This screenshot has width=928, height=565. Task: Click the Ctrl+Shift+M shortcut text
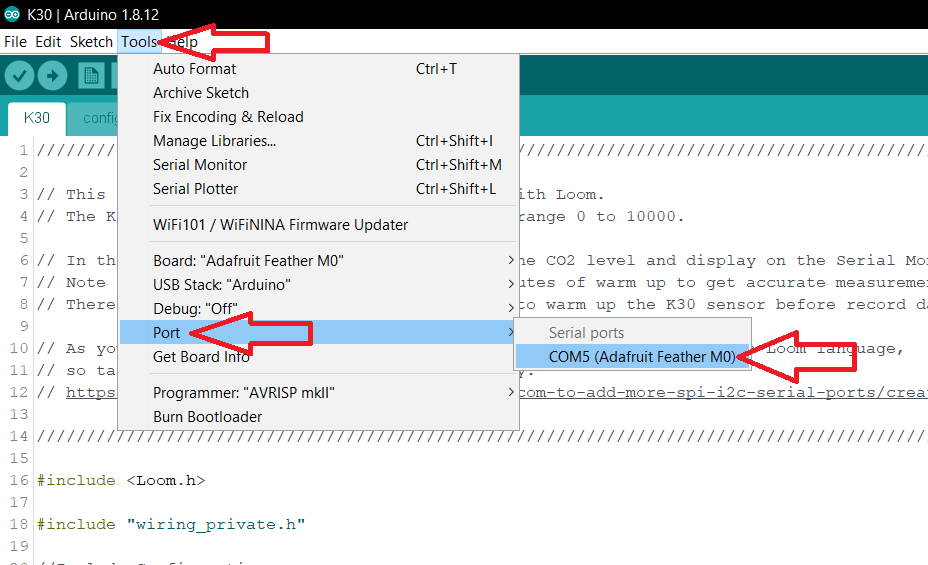459,164
